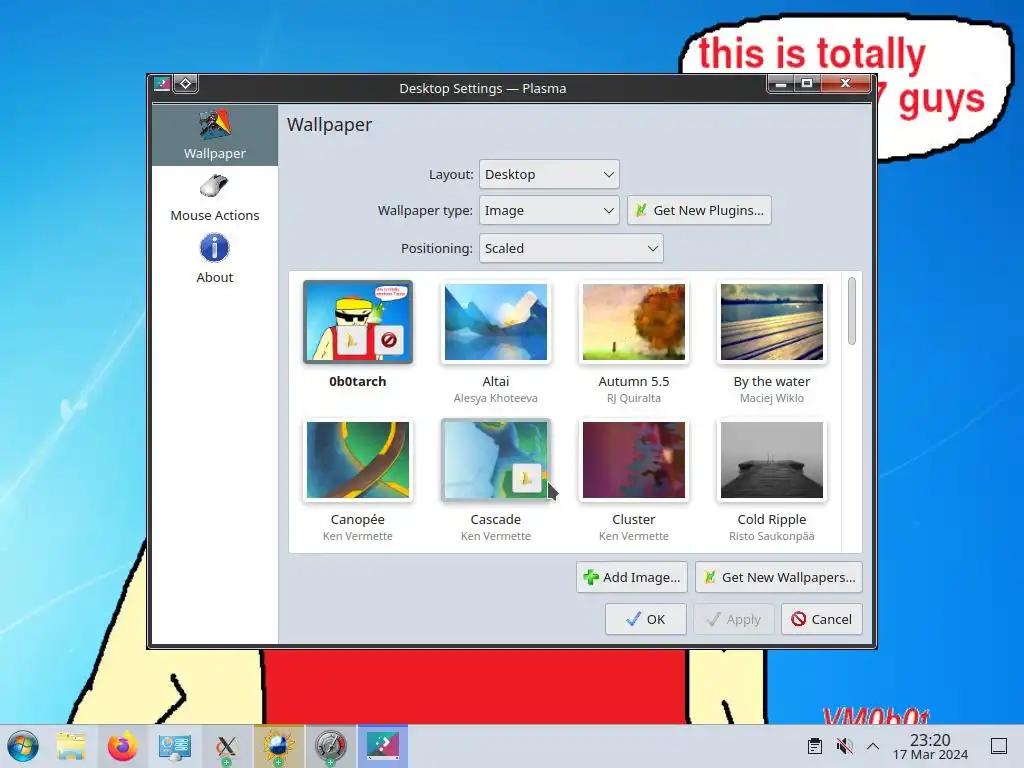Open the clipboard tray icon
Viewport: 1024px width, 768px height.
(x=814, y=746)
